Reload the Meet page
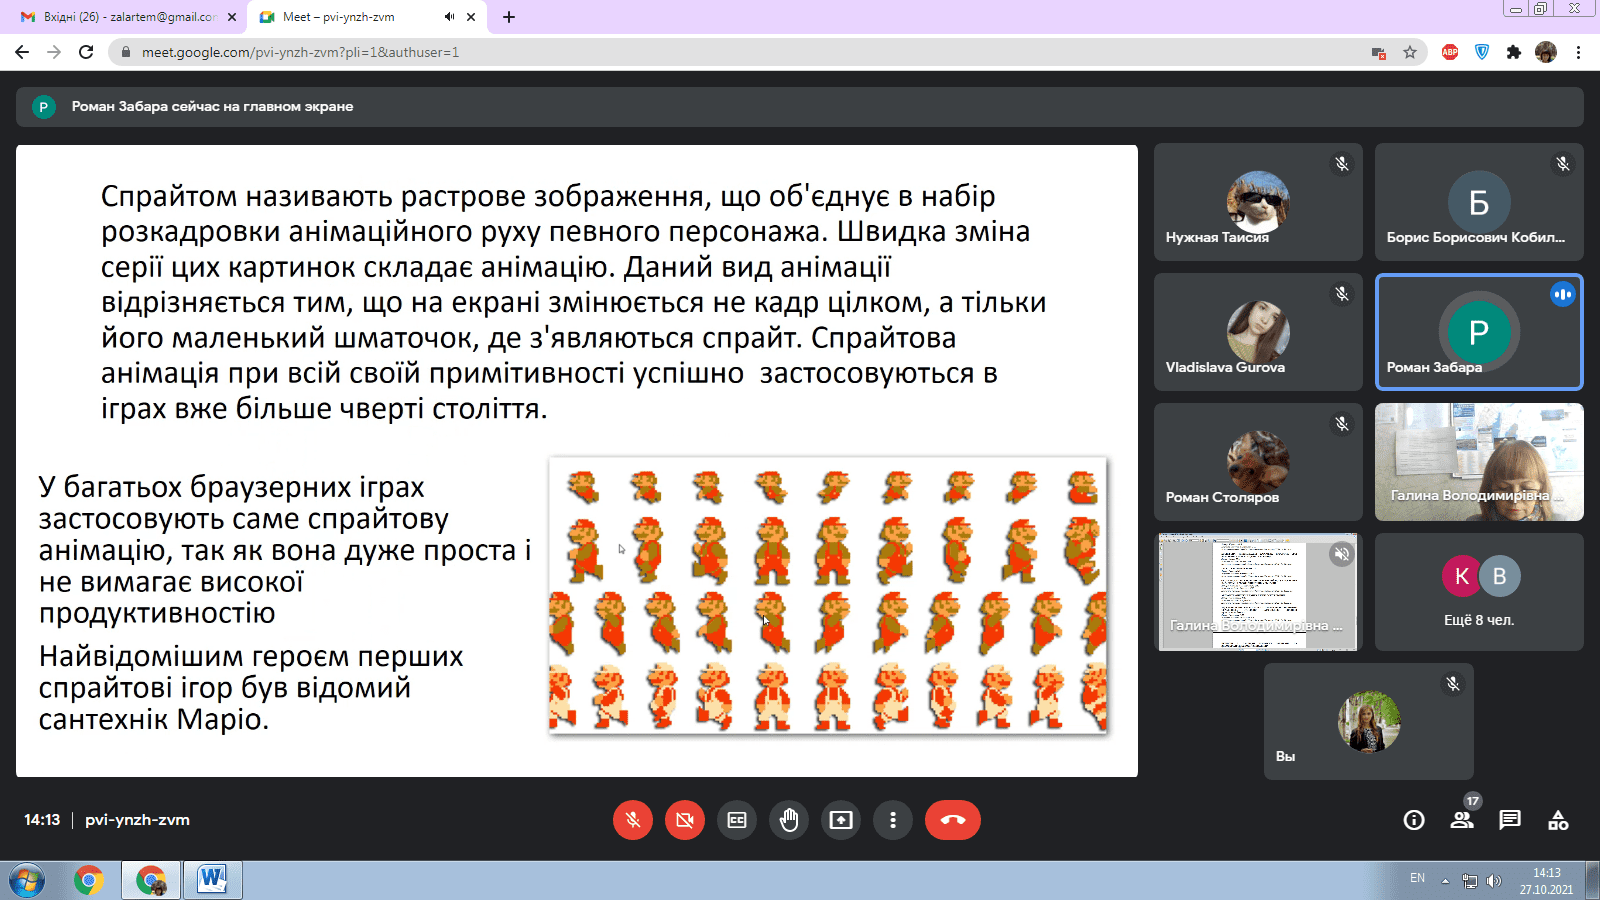Image resolution: width=1600 pixels, height=900 pixels. pos(86,52)
